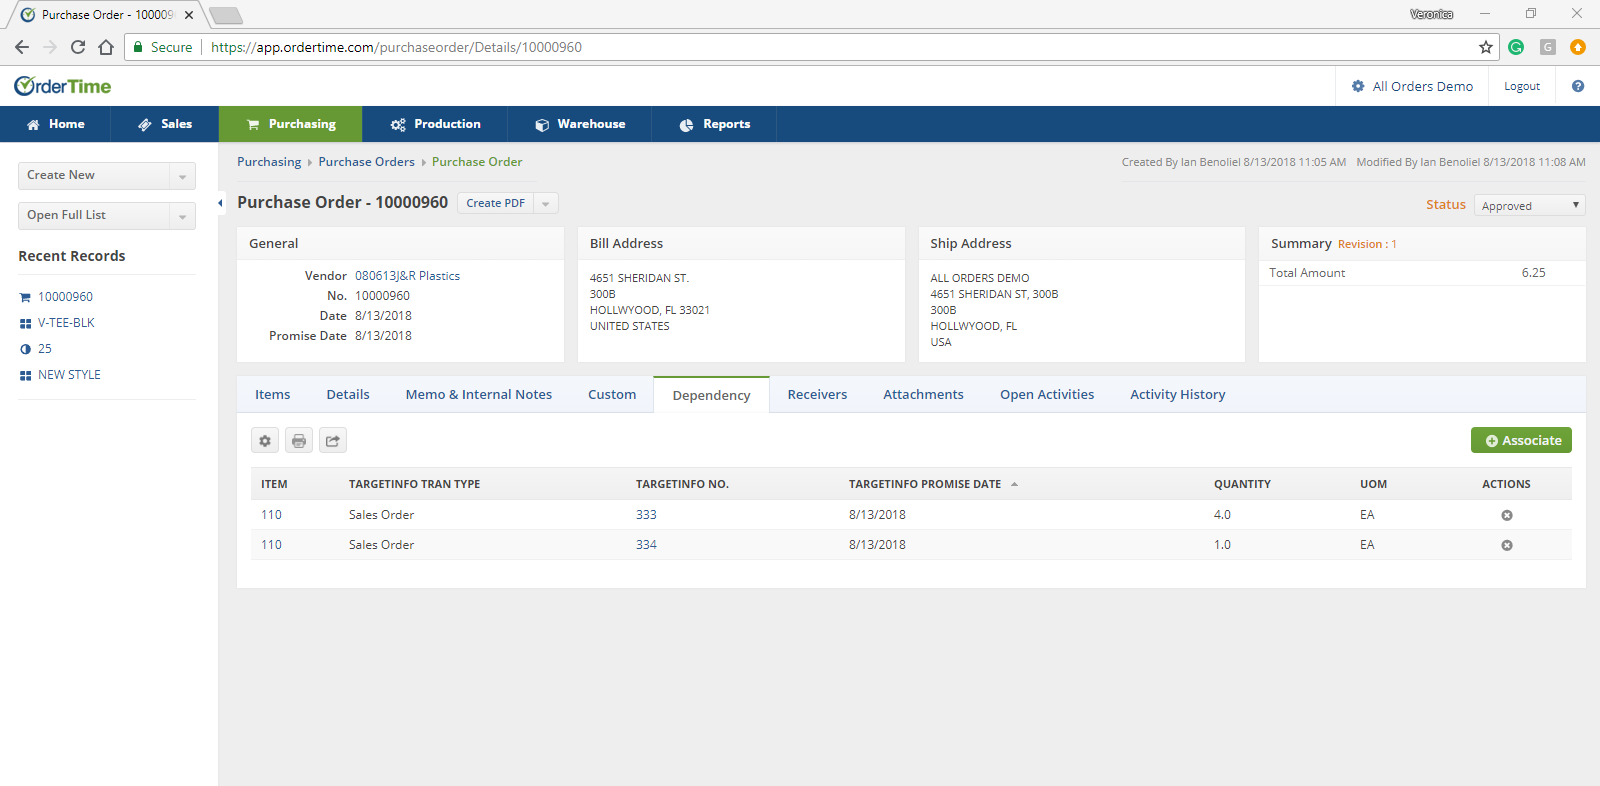Click the orange browser extension icon
1600x786 pixels.
pos(1578,47)
